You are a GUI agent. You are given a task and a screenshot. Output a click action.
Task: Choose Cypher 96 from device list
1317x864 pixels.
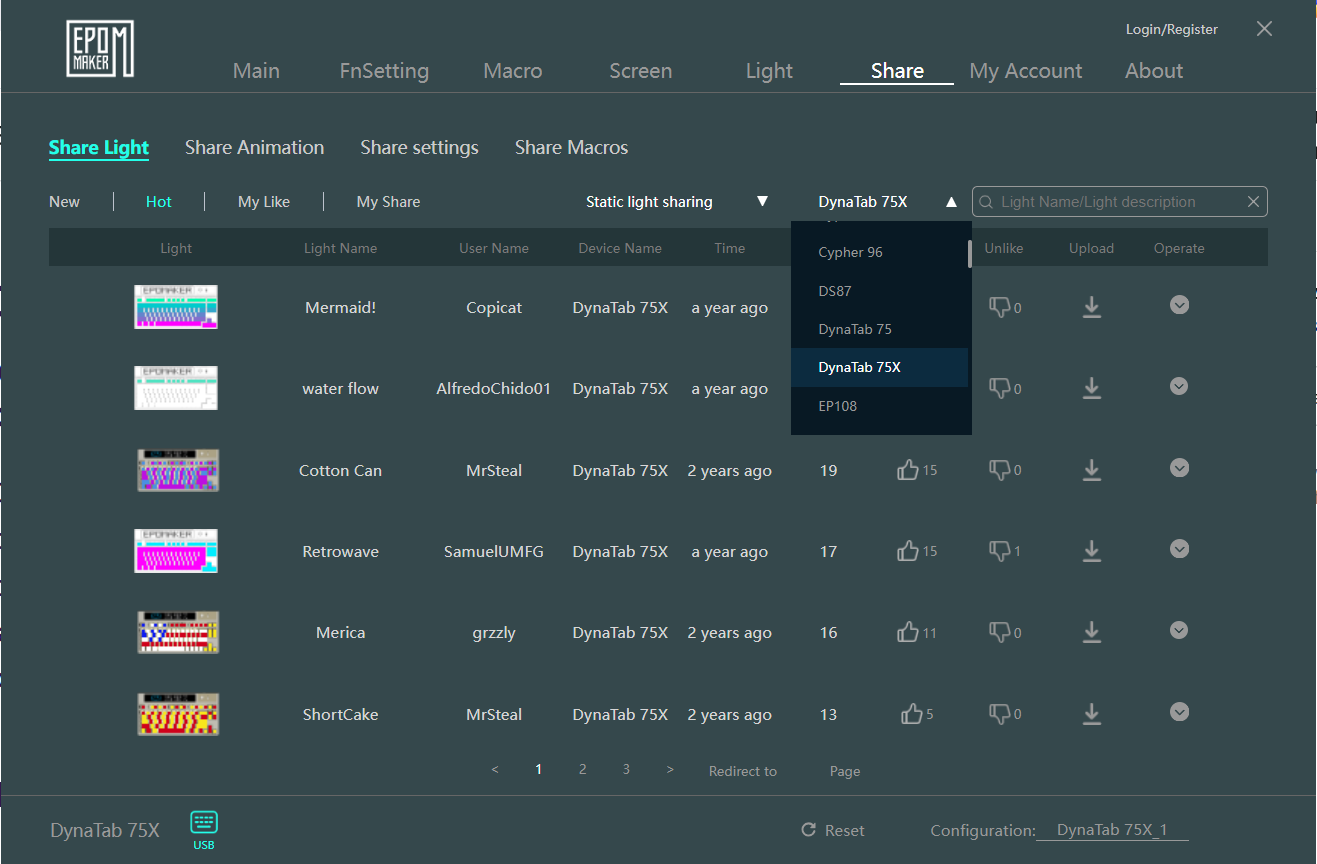click(x=850, y=252)
